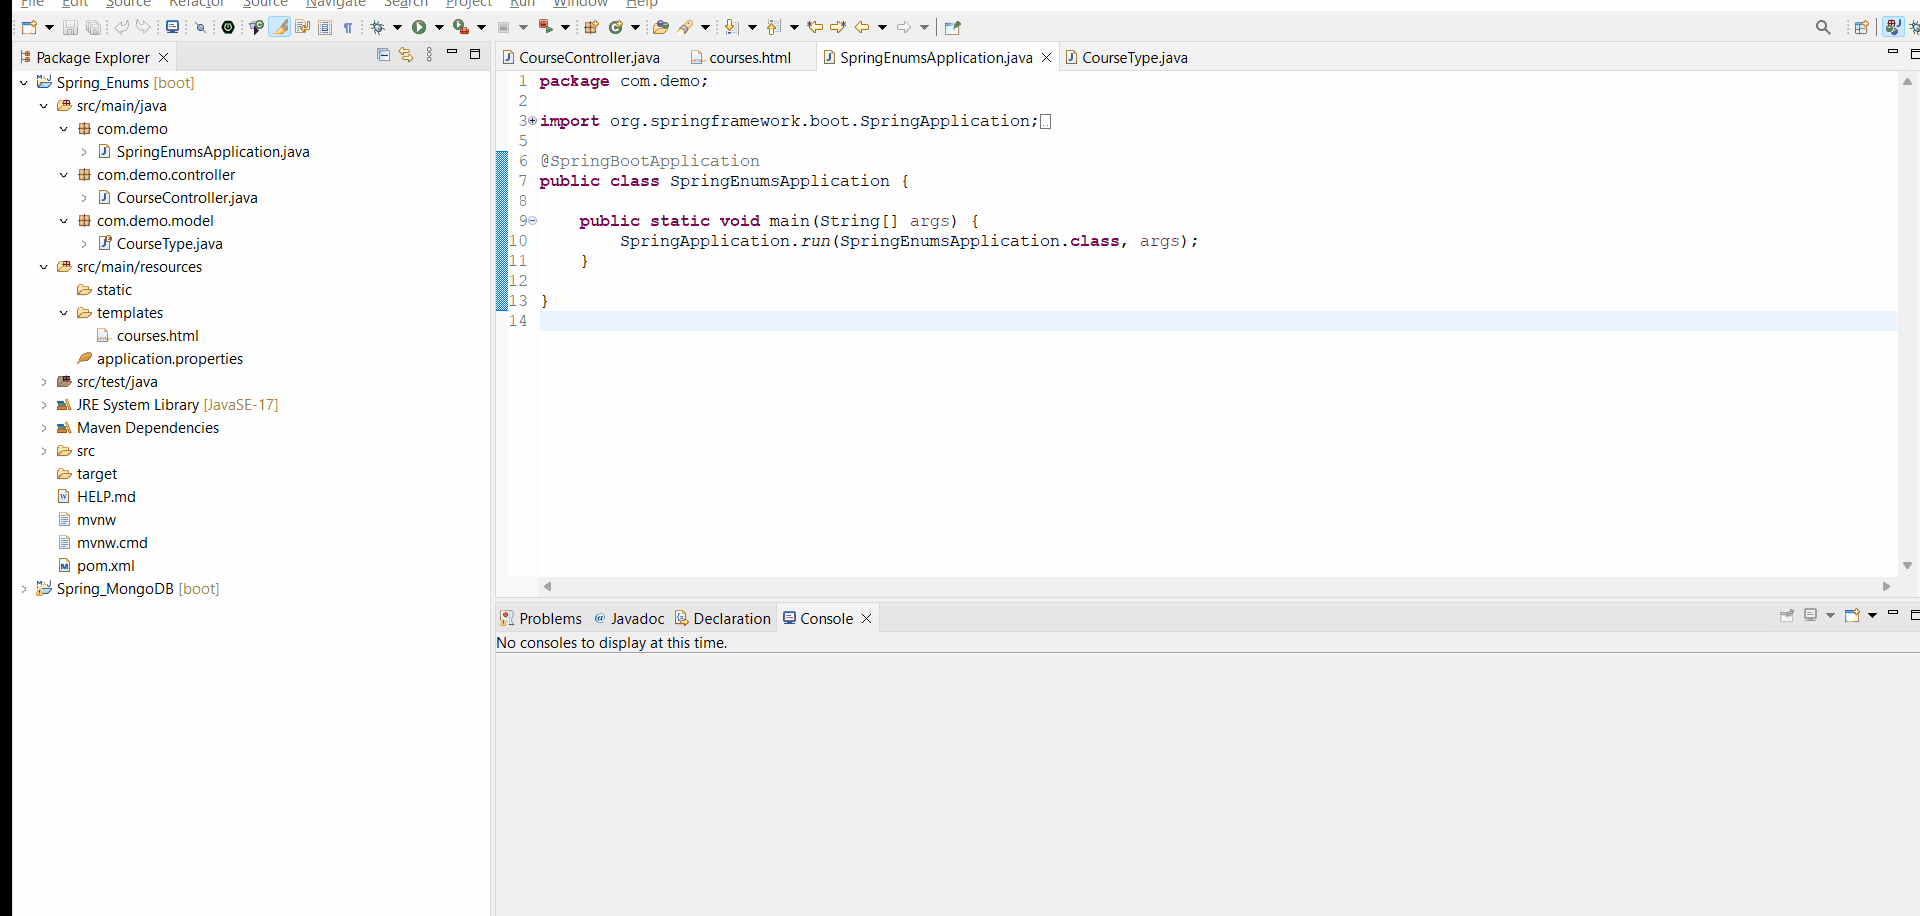The width and height of the screenshot is (1920, 916).
Task: Open the New wizard toolbar icon
Action: click(x=29, y=27)
